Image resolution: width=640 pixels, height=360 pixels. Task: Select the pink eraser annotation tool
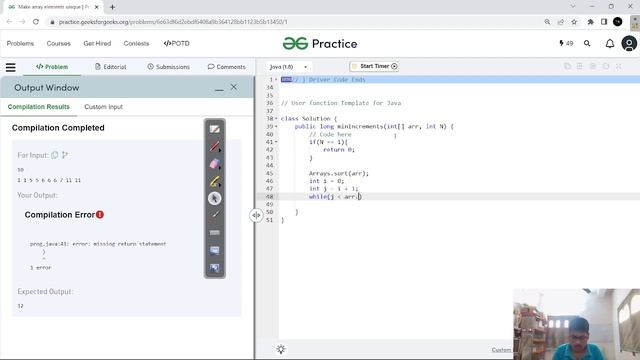point(215,164)
